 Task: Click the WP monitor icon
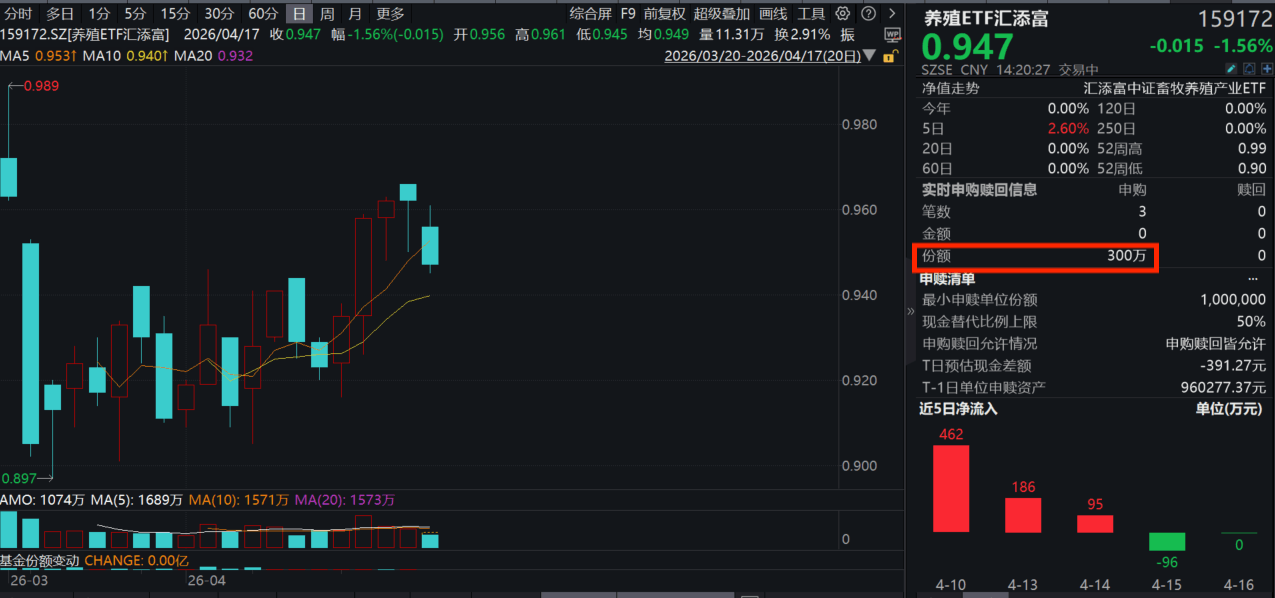tap(893, 35)
